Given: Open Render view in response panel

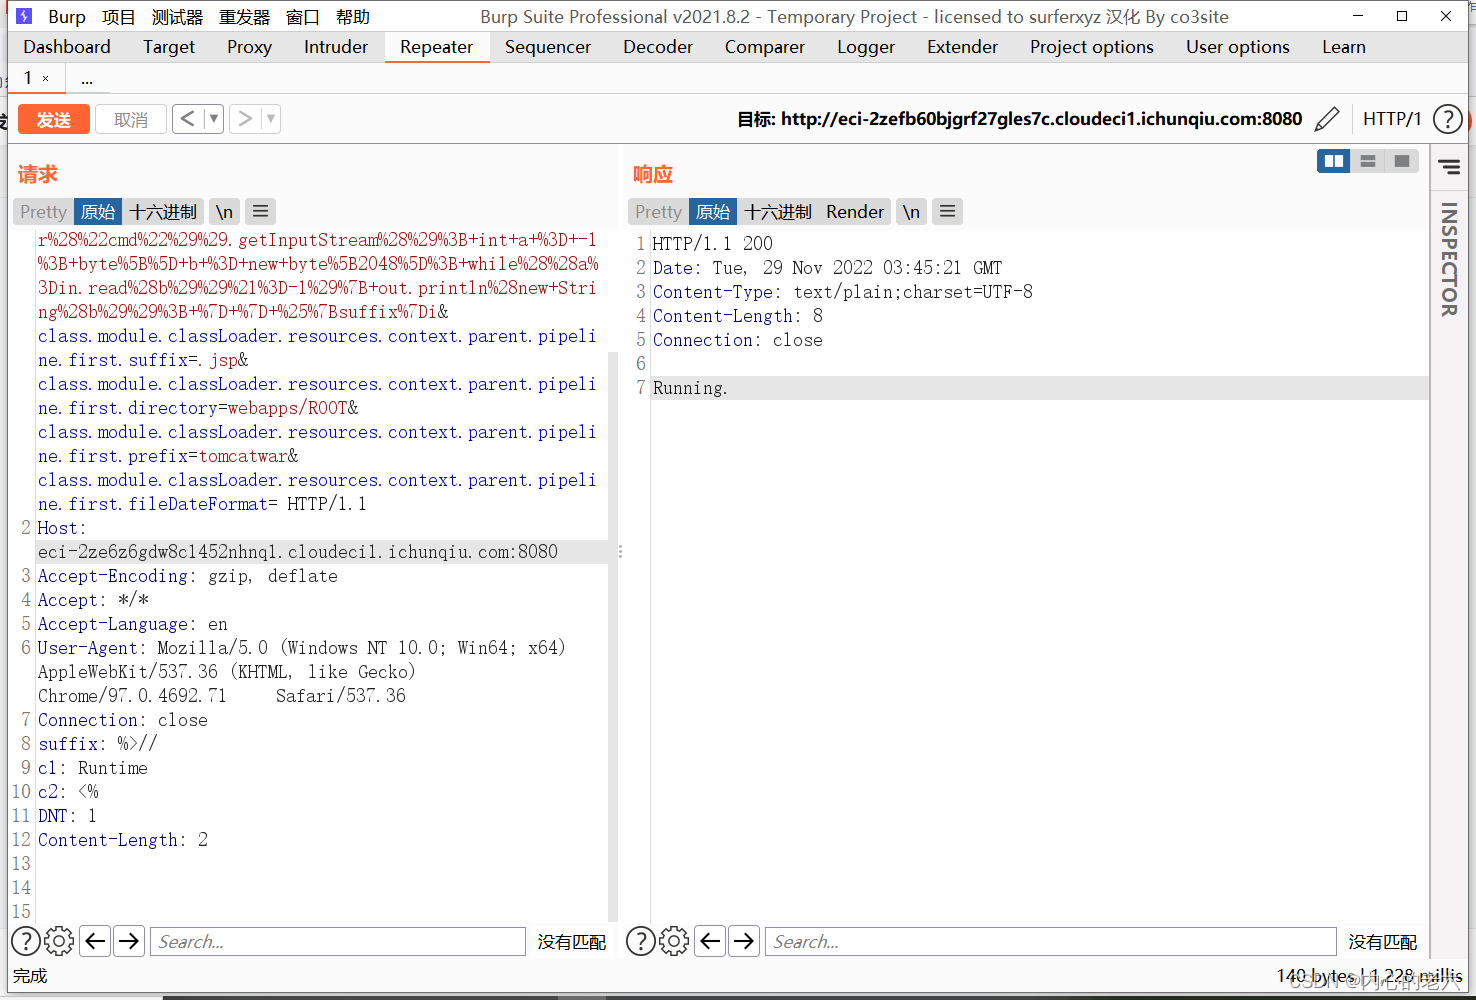Looking at the screenshot, I should point(855,212).
